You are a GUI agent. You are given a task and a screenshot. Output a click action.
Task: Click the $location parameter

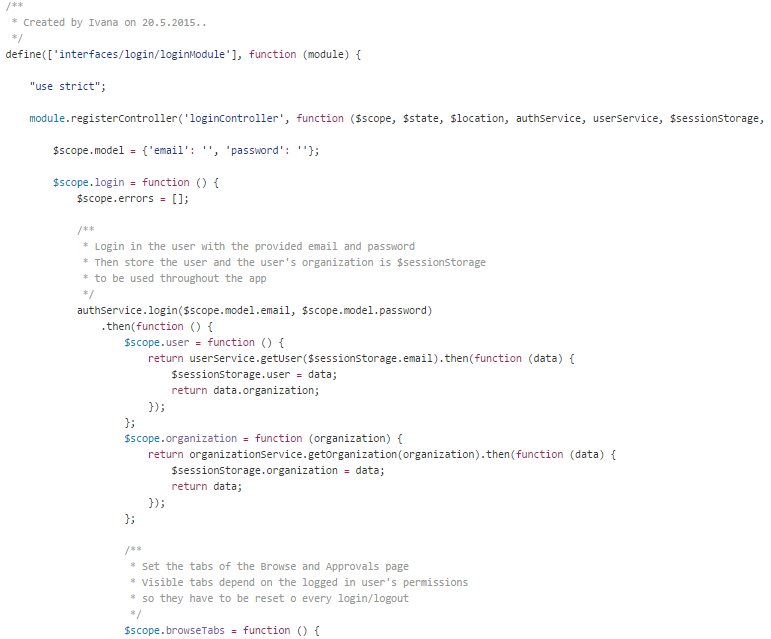477,118
